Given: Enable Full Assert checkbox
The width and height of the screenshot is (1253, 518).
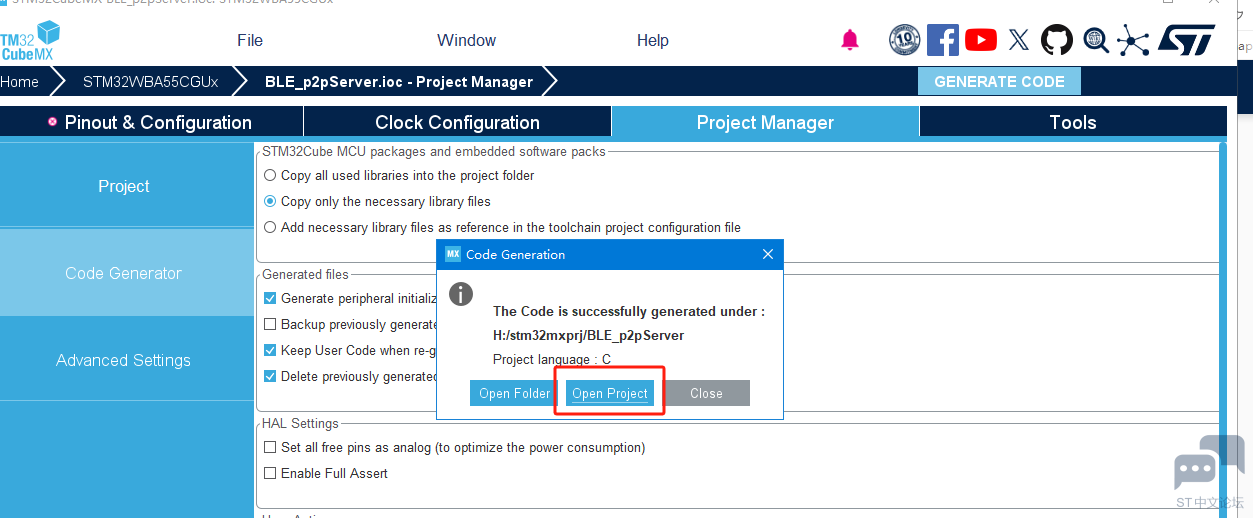Looking at the screenshot, I should click(x=270, y=473).
